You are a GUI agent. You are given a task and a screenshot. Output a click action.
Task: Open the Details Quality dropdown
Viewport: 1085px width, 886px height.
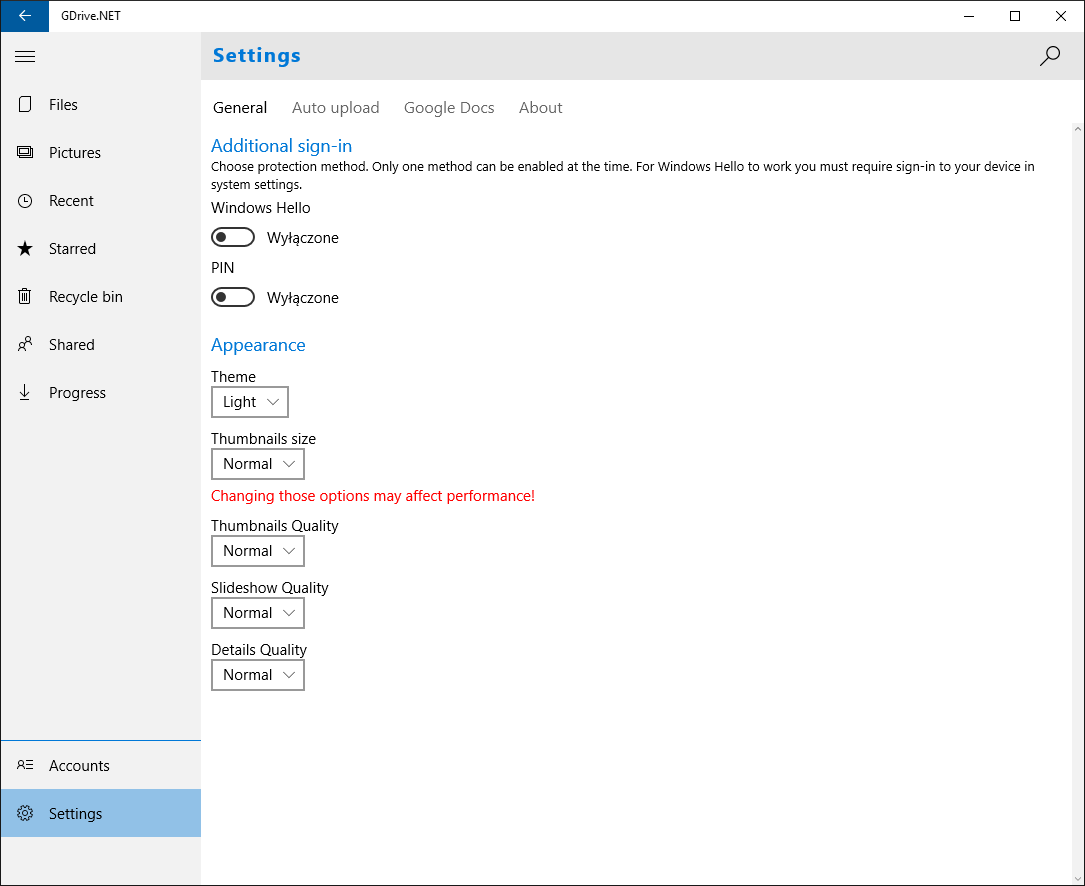point(257,675)
